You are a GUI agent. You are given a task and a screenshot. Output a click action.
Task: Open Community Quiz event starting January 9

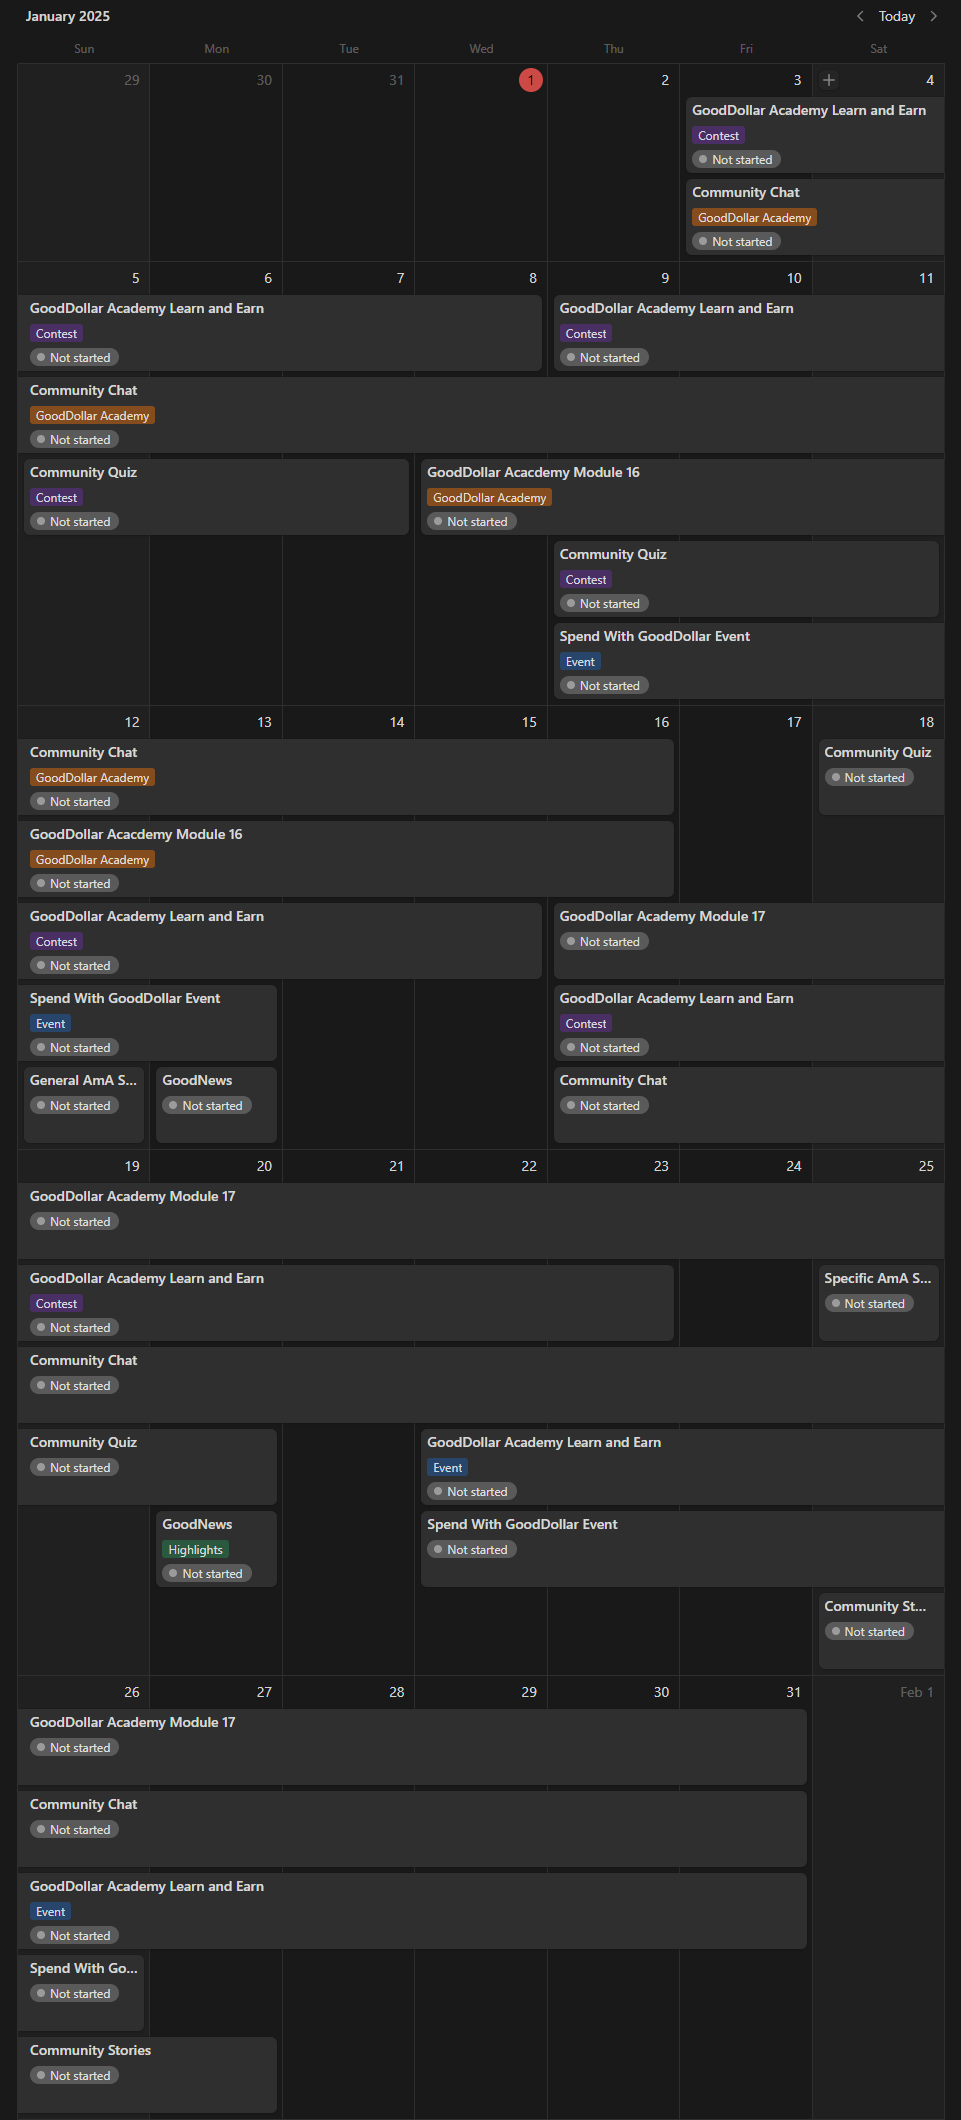746,579
